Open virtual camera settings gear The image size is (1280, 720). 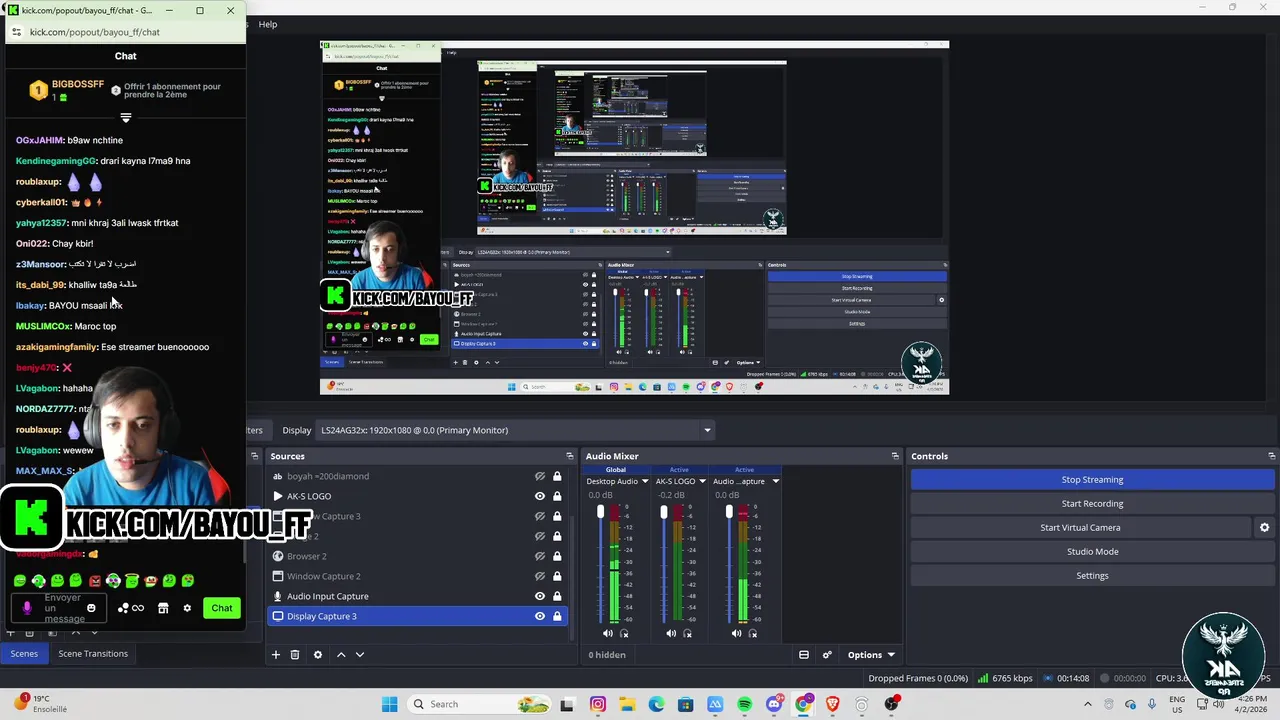click(x=1264, y=527)
